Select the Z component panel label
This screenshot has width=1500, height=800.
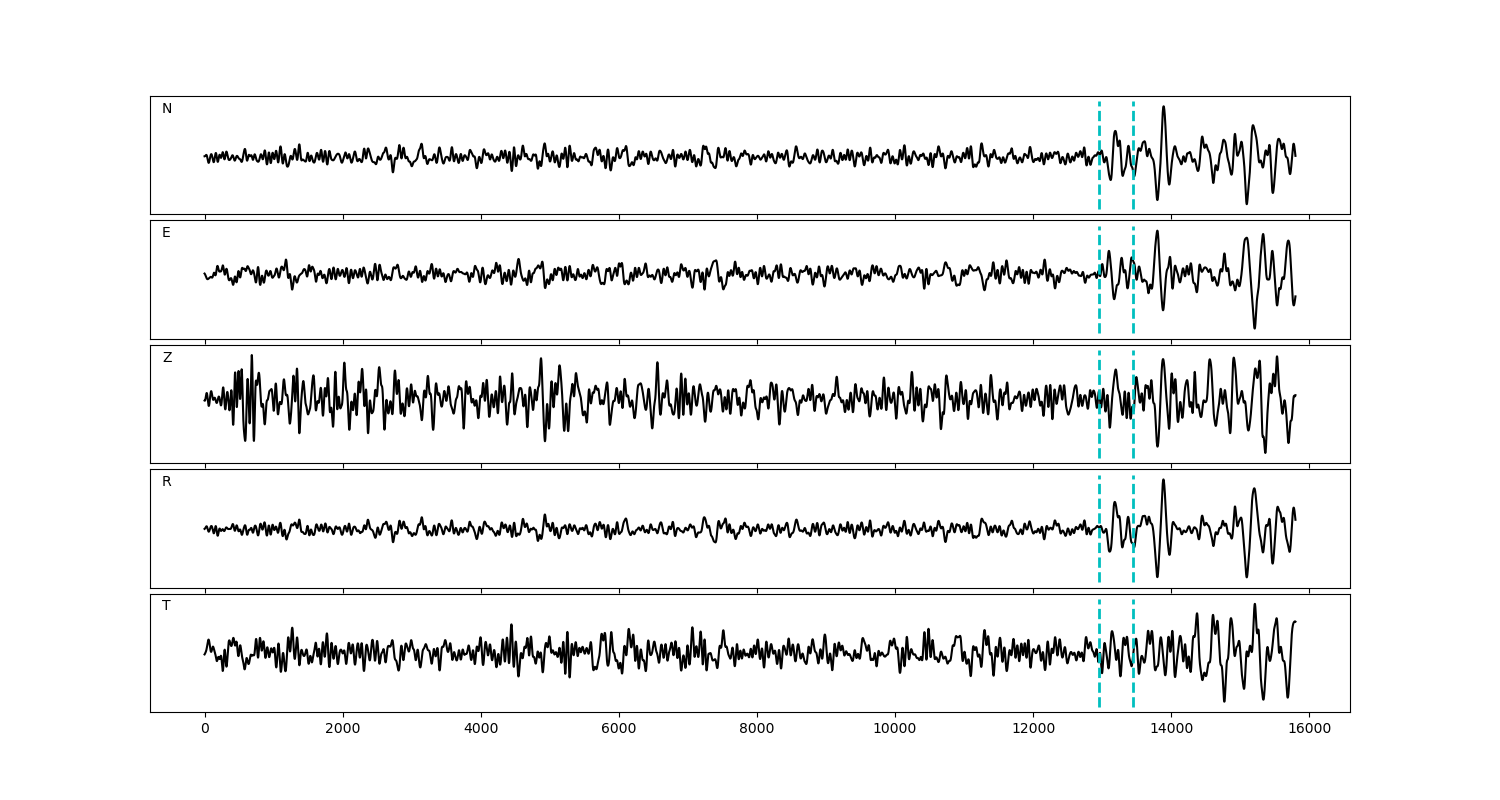pos(167,358)
